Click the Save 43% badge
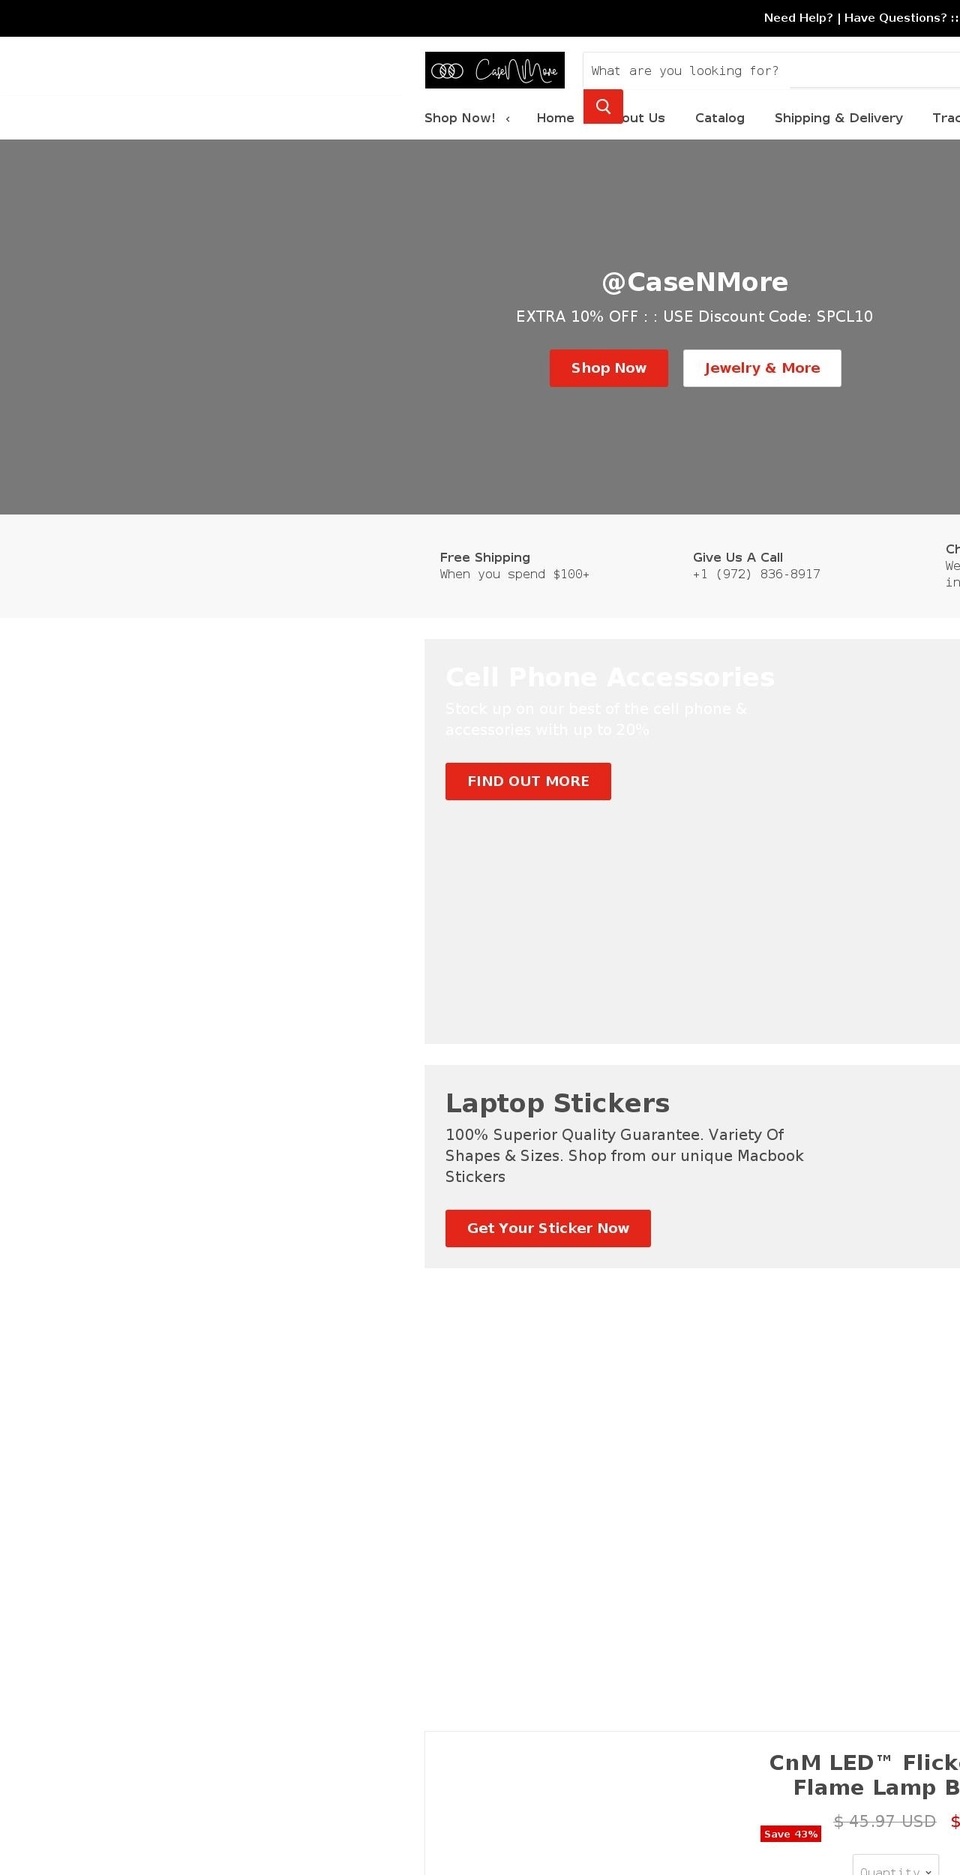The image size is (960, 1875). (791, 1834)
